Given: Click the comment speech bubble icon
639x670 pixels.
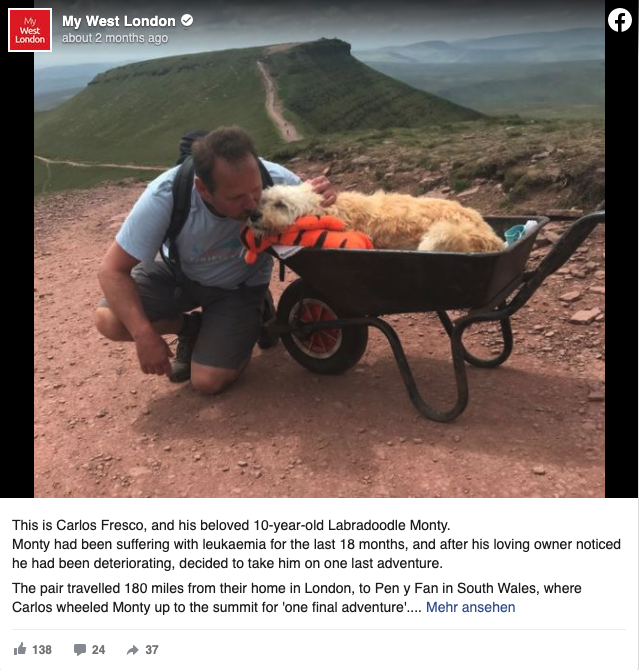Looking at the screenshot, I should 80,649.
